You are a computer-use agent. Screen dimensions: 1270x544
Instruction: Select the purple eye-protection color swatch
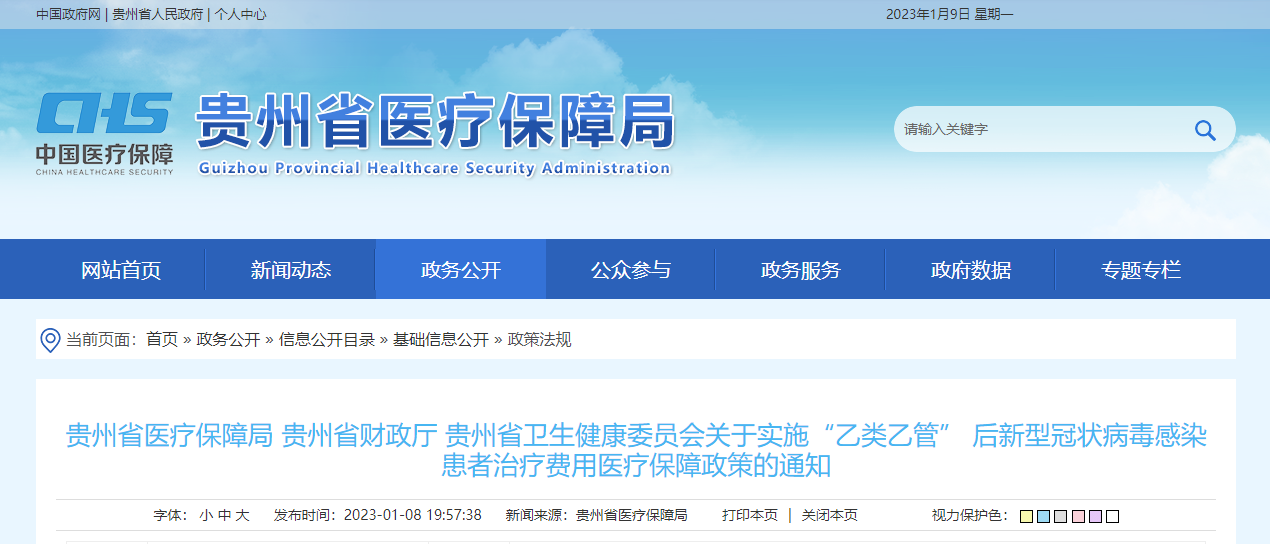click(x=1095, y=516)
